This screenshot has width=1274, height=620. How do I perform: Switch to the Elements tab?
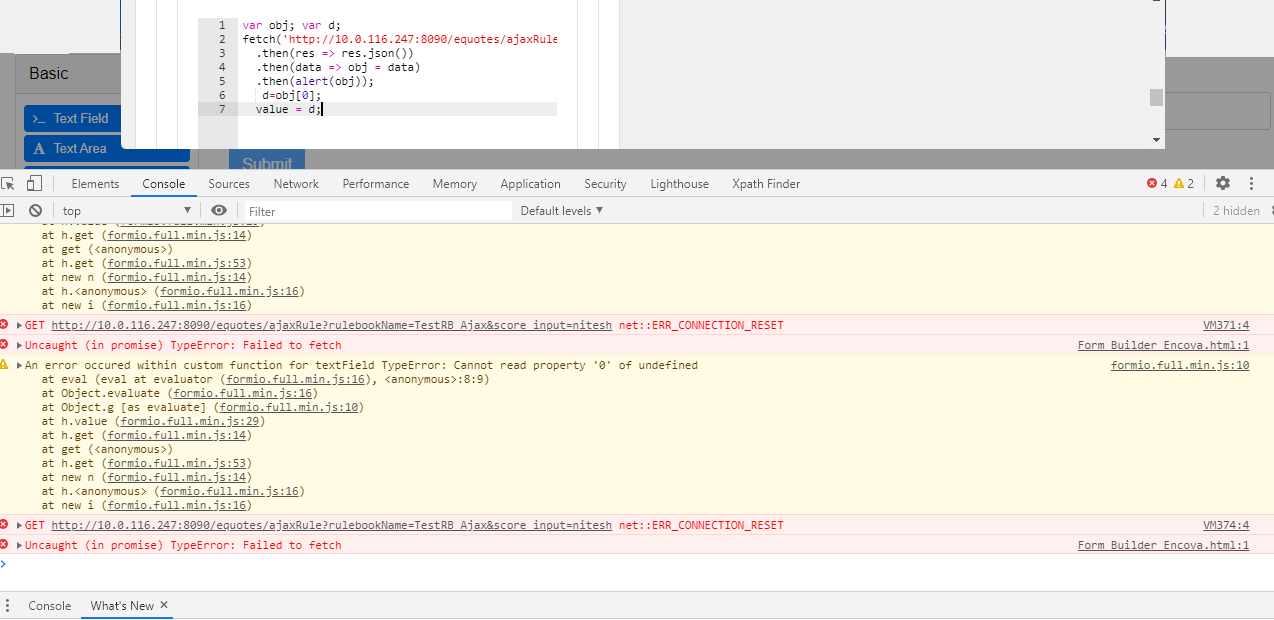pyautogui.click(x=95, y=183)
